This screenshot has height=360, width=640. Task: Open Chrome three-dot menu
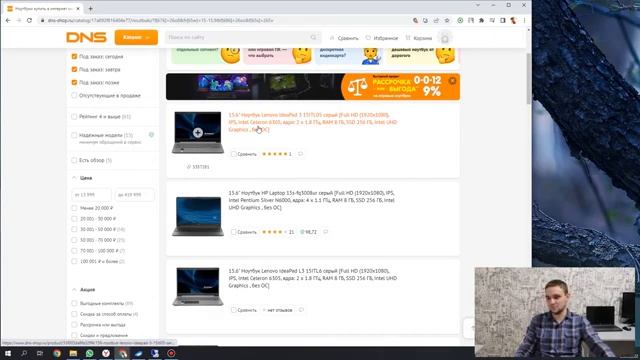524,20
